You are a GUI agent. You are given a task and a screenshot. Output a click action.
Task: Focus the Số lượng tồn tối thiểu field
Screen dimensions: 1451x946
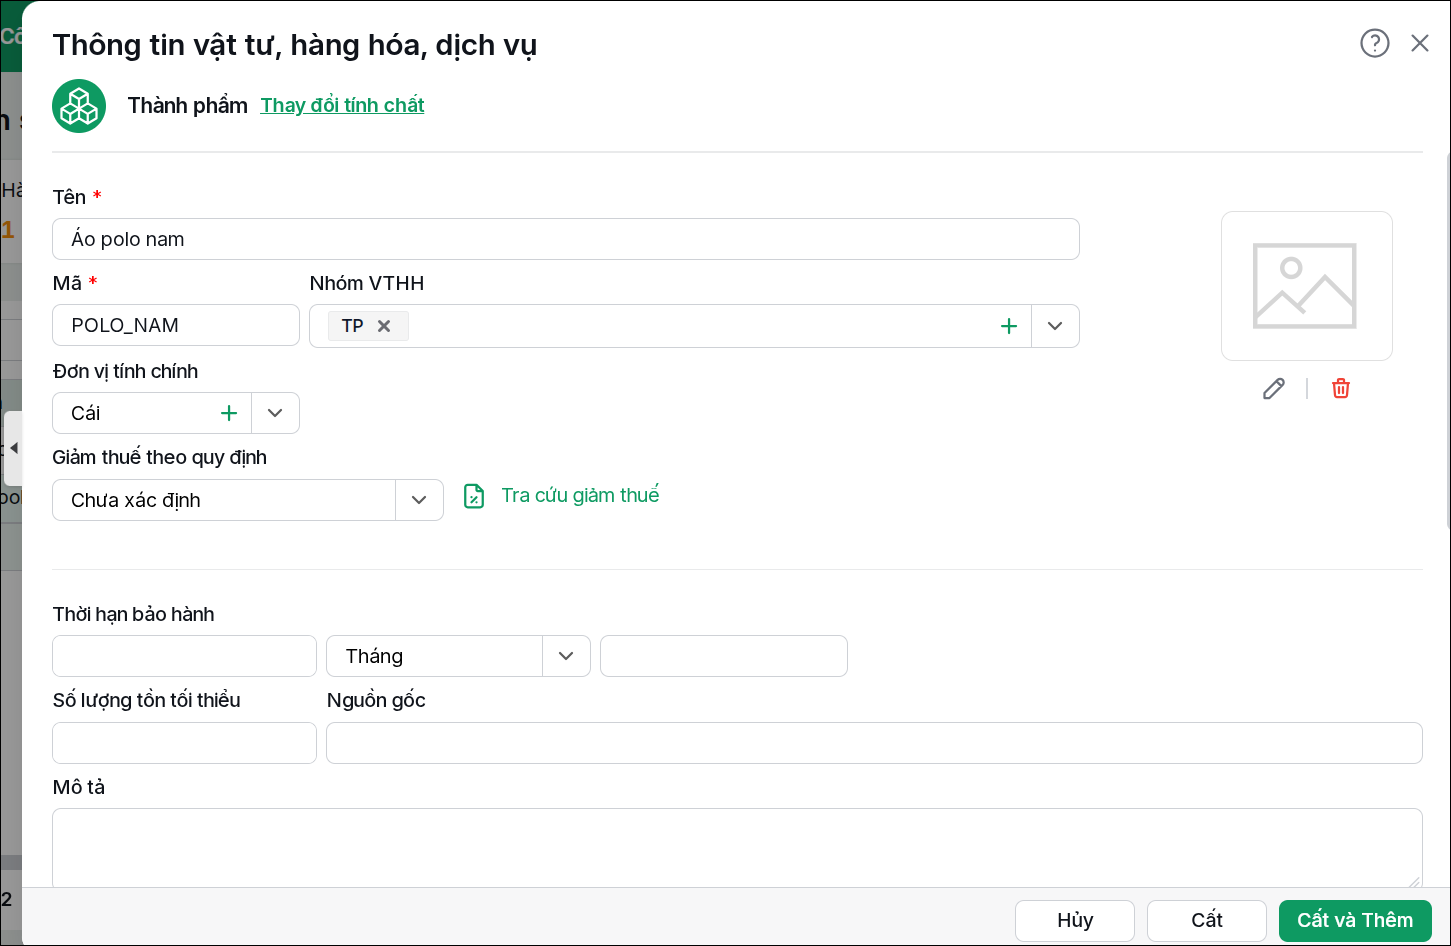184,743
